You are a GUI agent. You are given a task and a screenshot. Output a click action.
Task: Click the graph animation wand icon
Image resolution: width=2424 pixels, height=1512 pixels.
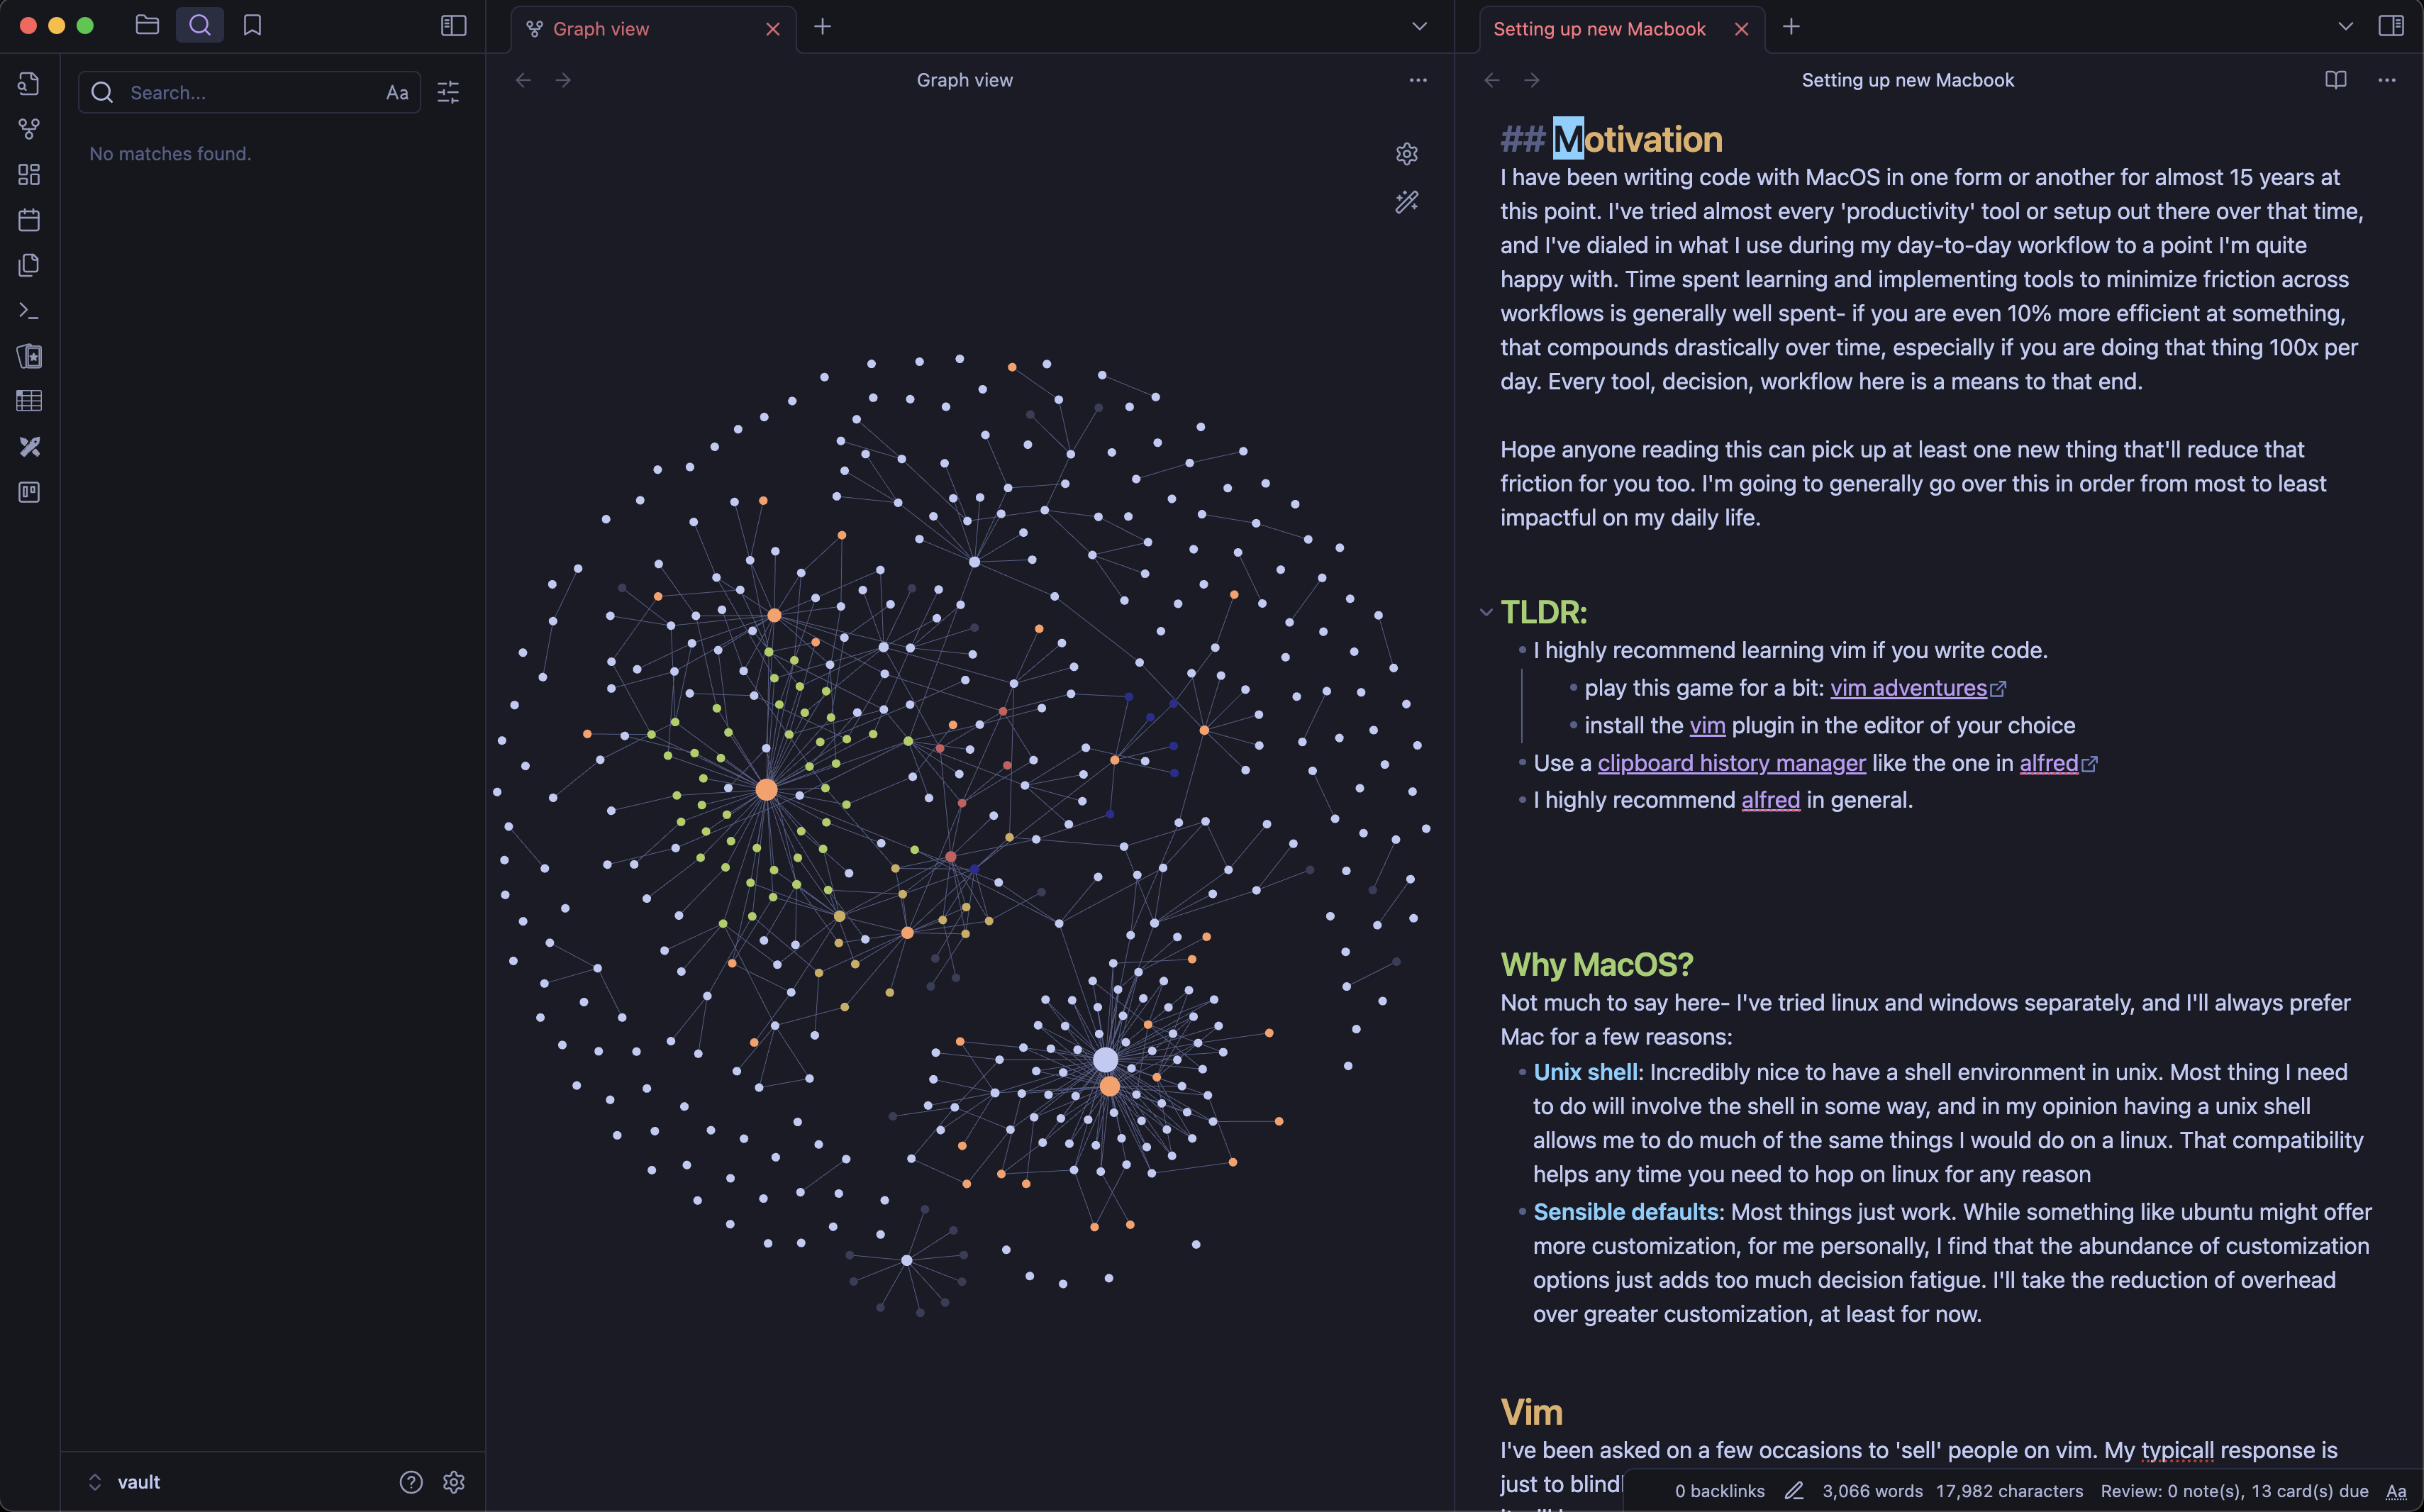coord(1406,202)
